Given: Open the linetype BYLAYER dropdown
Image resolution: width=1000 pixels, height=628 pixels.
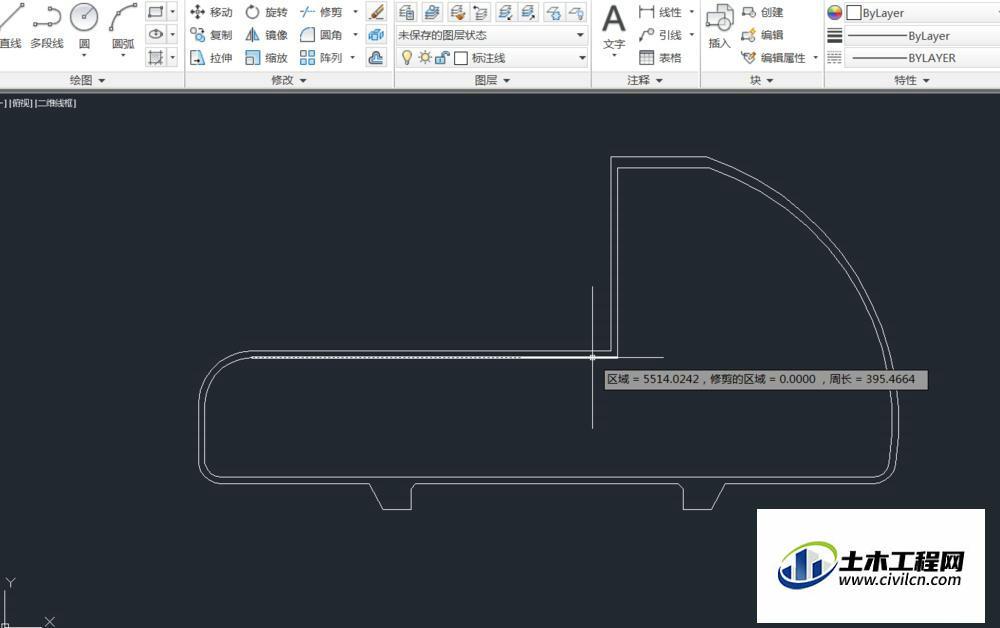Looking at the screenshot, I should [x=922, y=58].
